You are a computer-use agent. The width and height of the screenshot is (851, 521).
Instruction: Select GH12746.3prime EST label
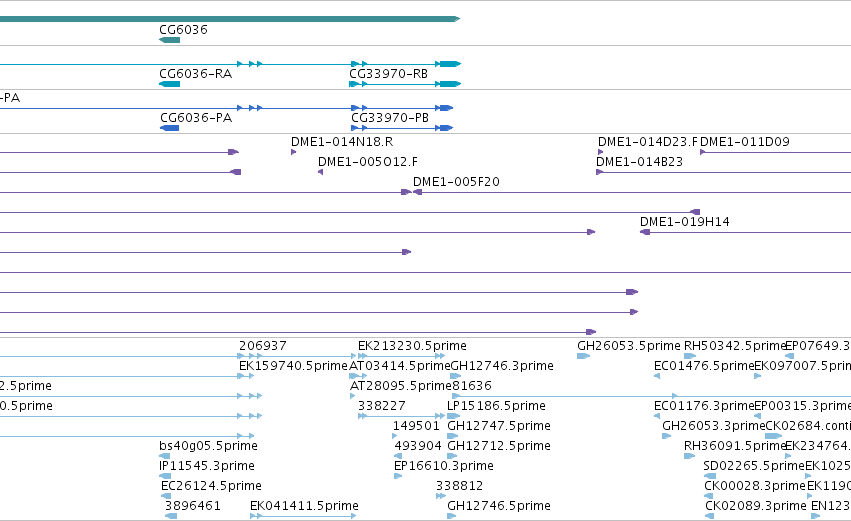click(x=502, y=366)
